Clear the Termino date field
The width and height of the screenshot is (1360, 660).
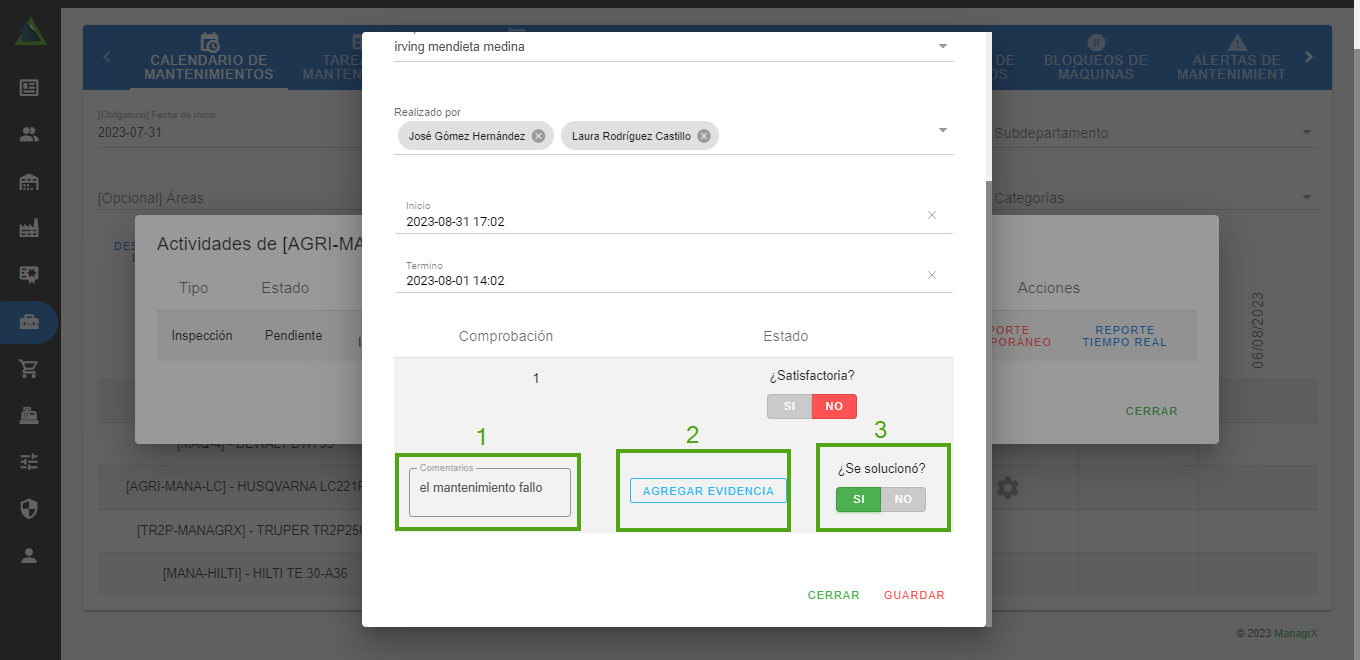point(932,275)
